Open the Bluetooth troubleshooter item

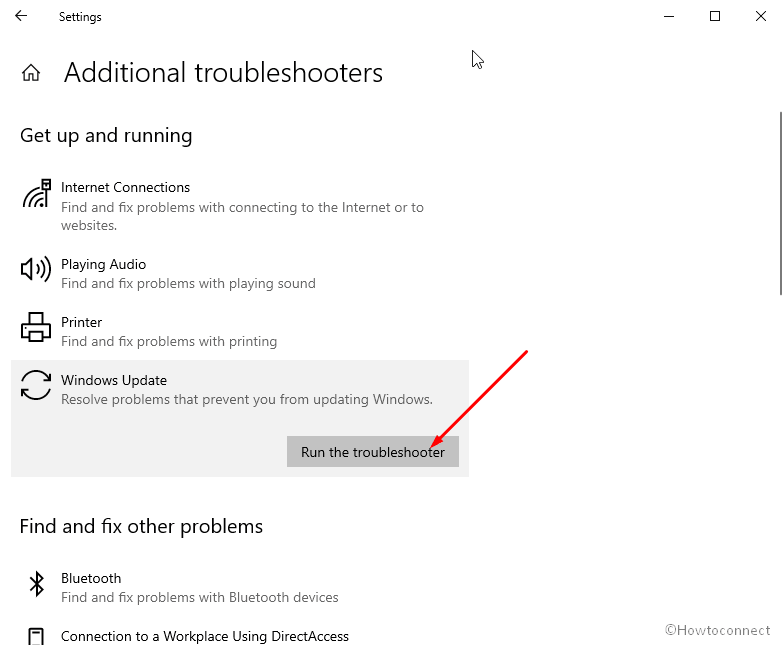(x=240, y=587)
